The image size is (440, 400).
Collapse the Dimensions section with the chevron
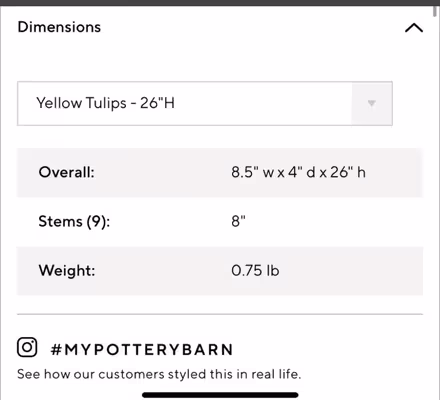414,28
